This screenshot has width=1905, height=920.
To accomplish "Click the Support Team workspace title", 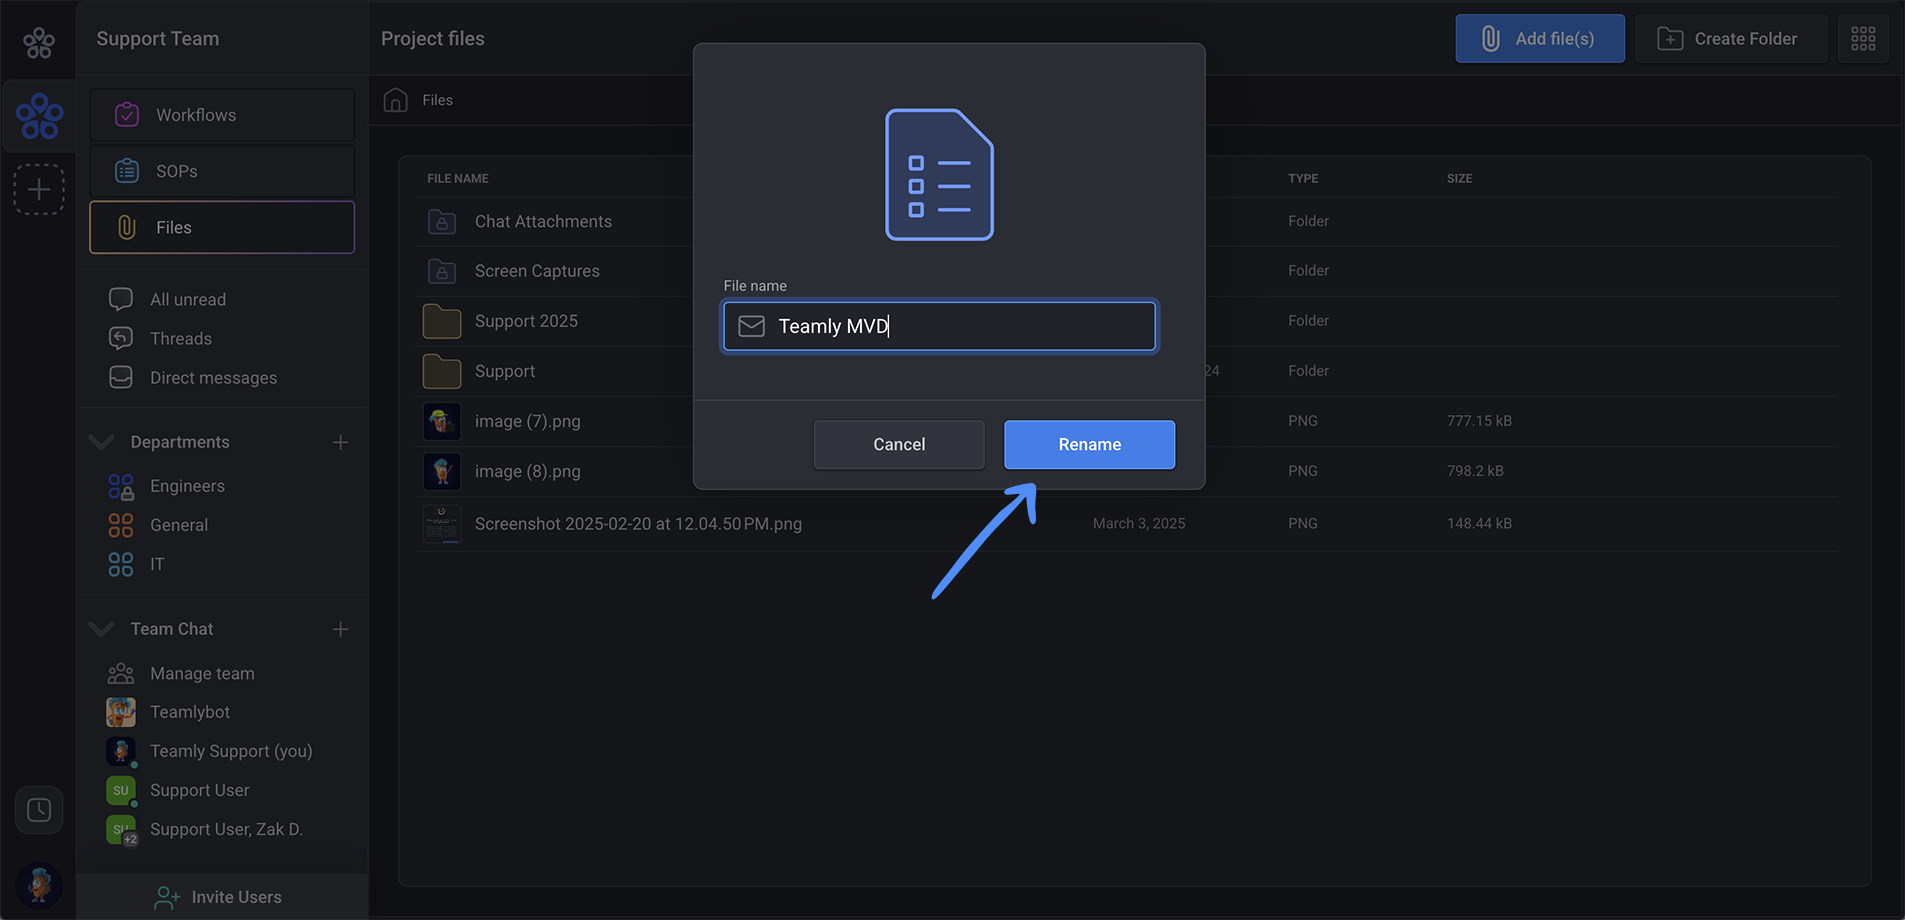I will [158, 39].
